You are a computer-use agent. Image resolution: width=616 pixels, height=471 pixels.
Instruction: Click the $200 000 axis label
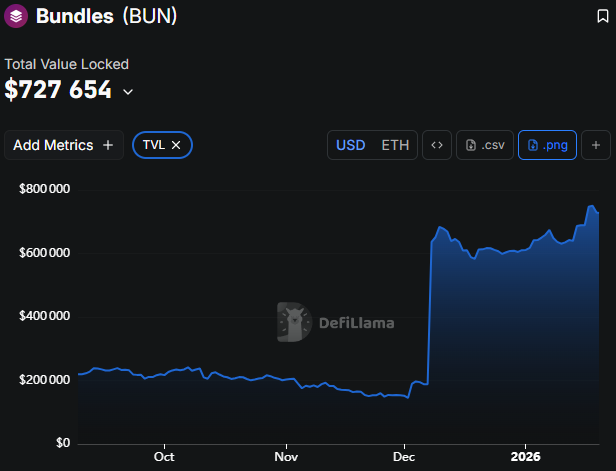44,380
